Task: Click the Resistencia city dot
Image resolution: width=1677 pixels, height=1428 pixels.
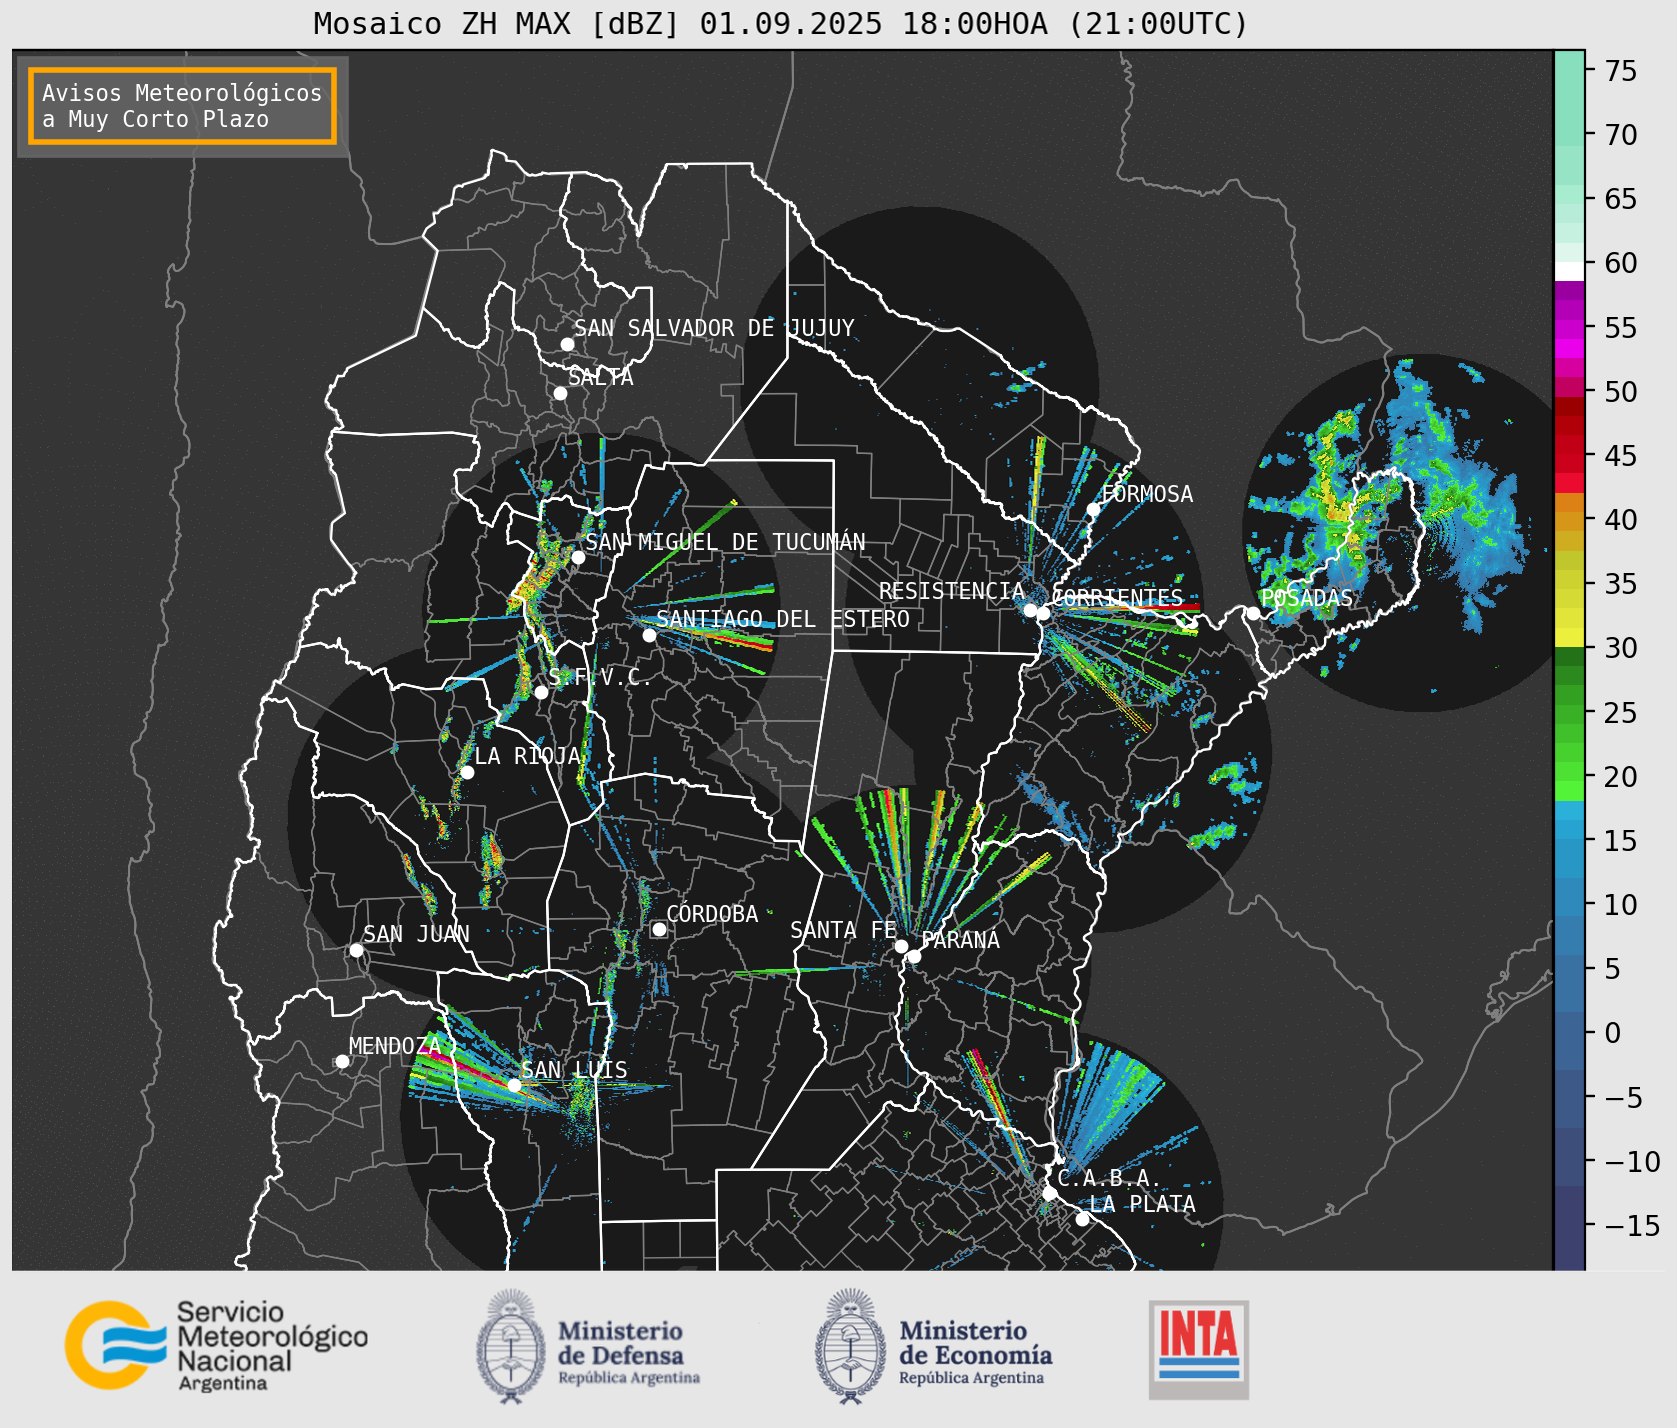Action: click(x=1030, y=610)
